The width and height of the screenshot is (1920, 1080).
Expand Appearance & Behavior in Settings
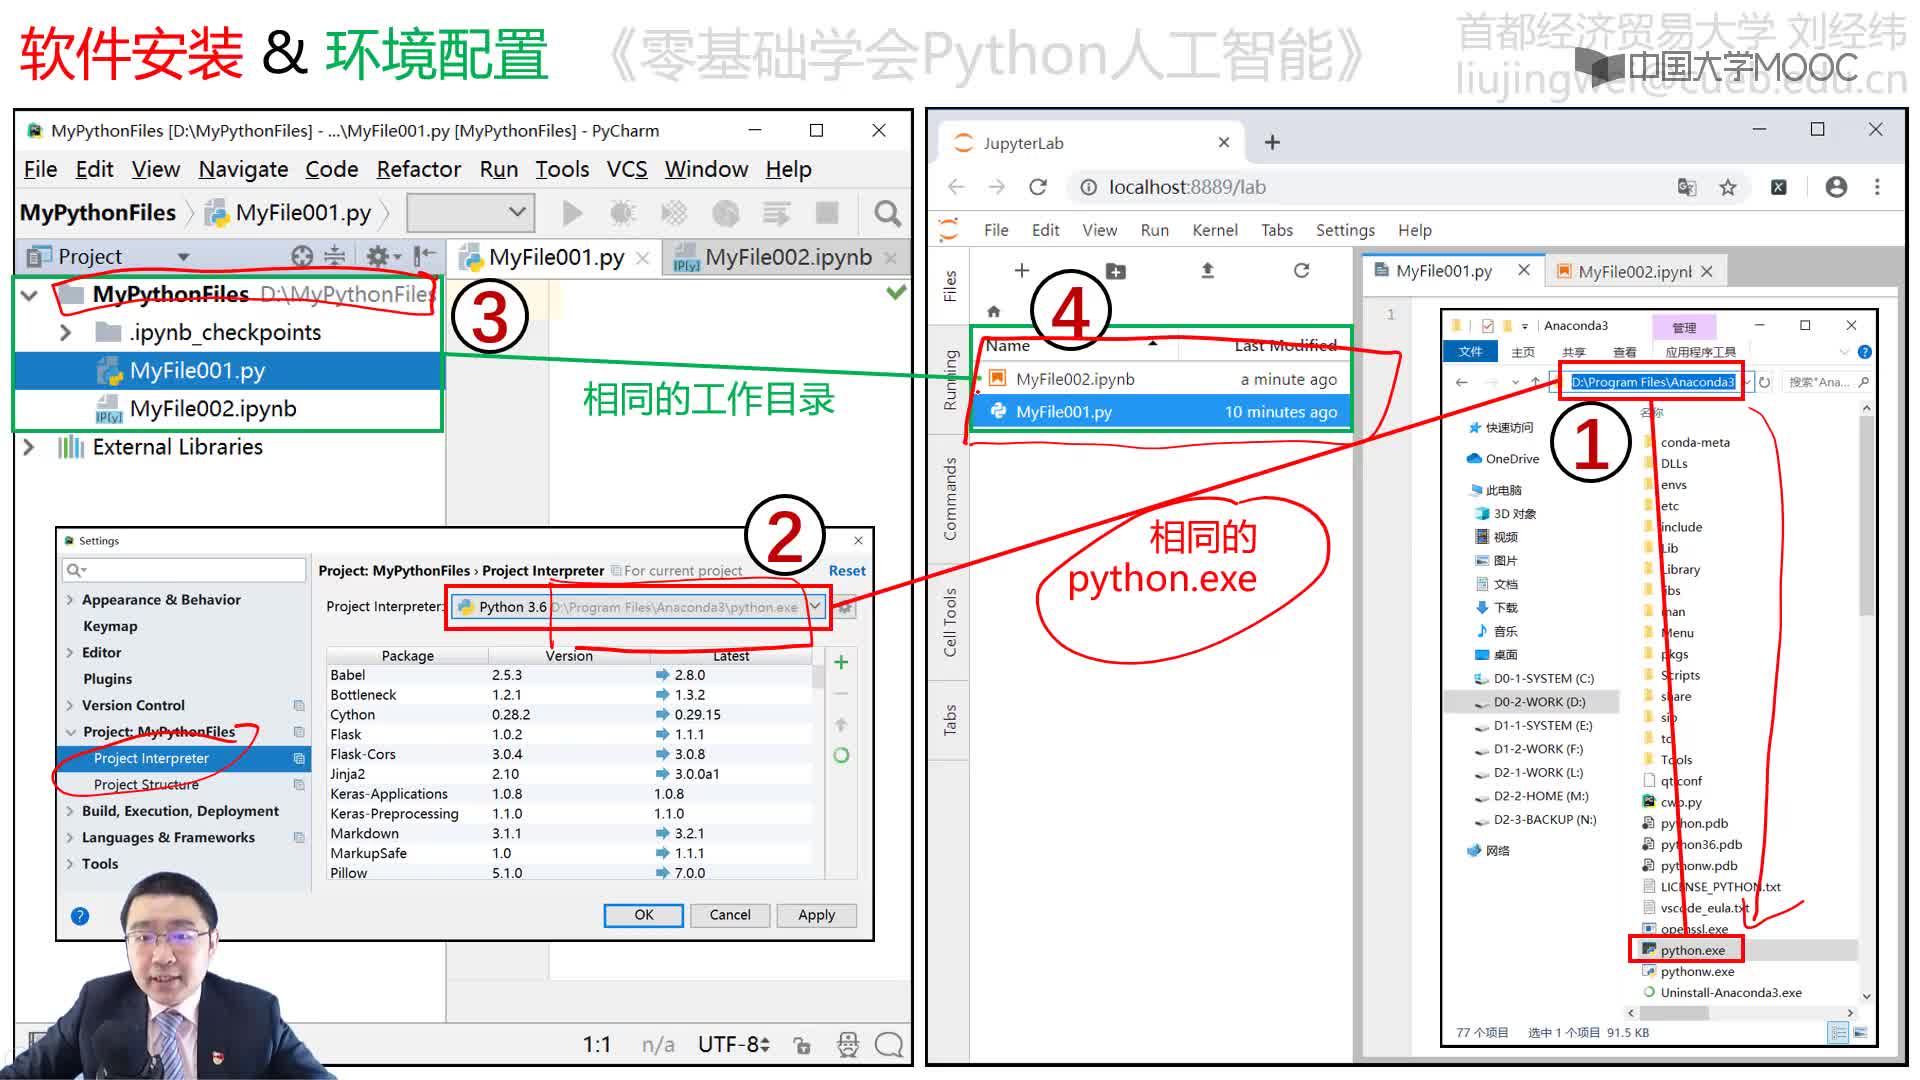coord(69,600)
